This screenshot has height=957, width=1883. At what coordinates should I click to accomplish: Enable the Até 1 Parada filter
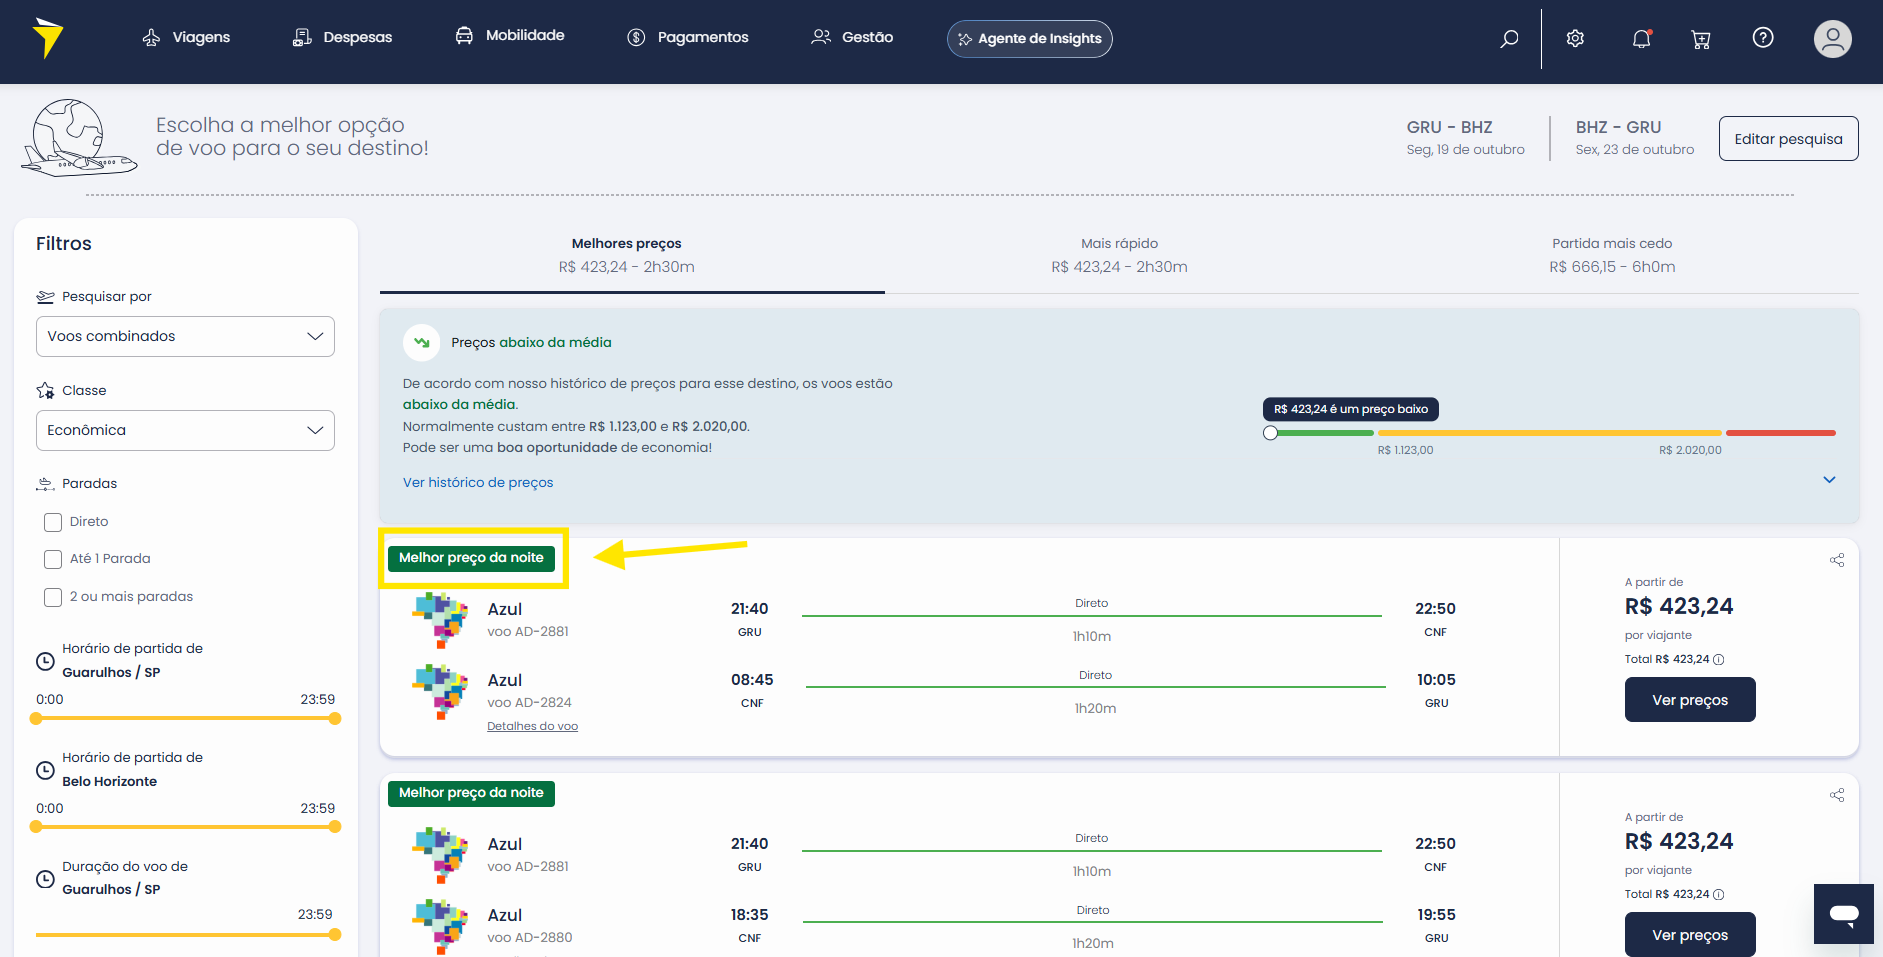pos(53,559)
